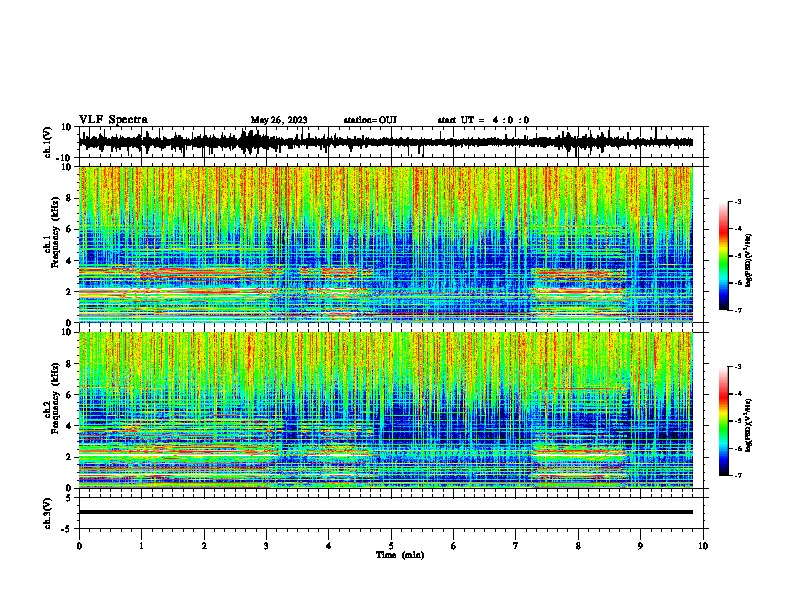792x612 pixels.
Task: Click time axis tick label "3"
Action: point(266,546)
